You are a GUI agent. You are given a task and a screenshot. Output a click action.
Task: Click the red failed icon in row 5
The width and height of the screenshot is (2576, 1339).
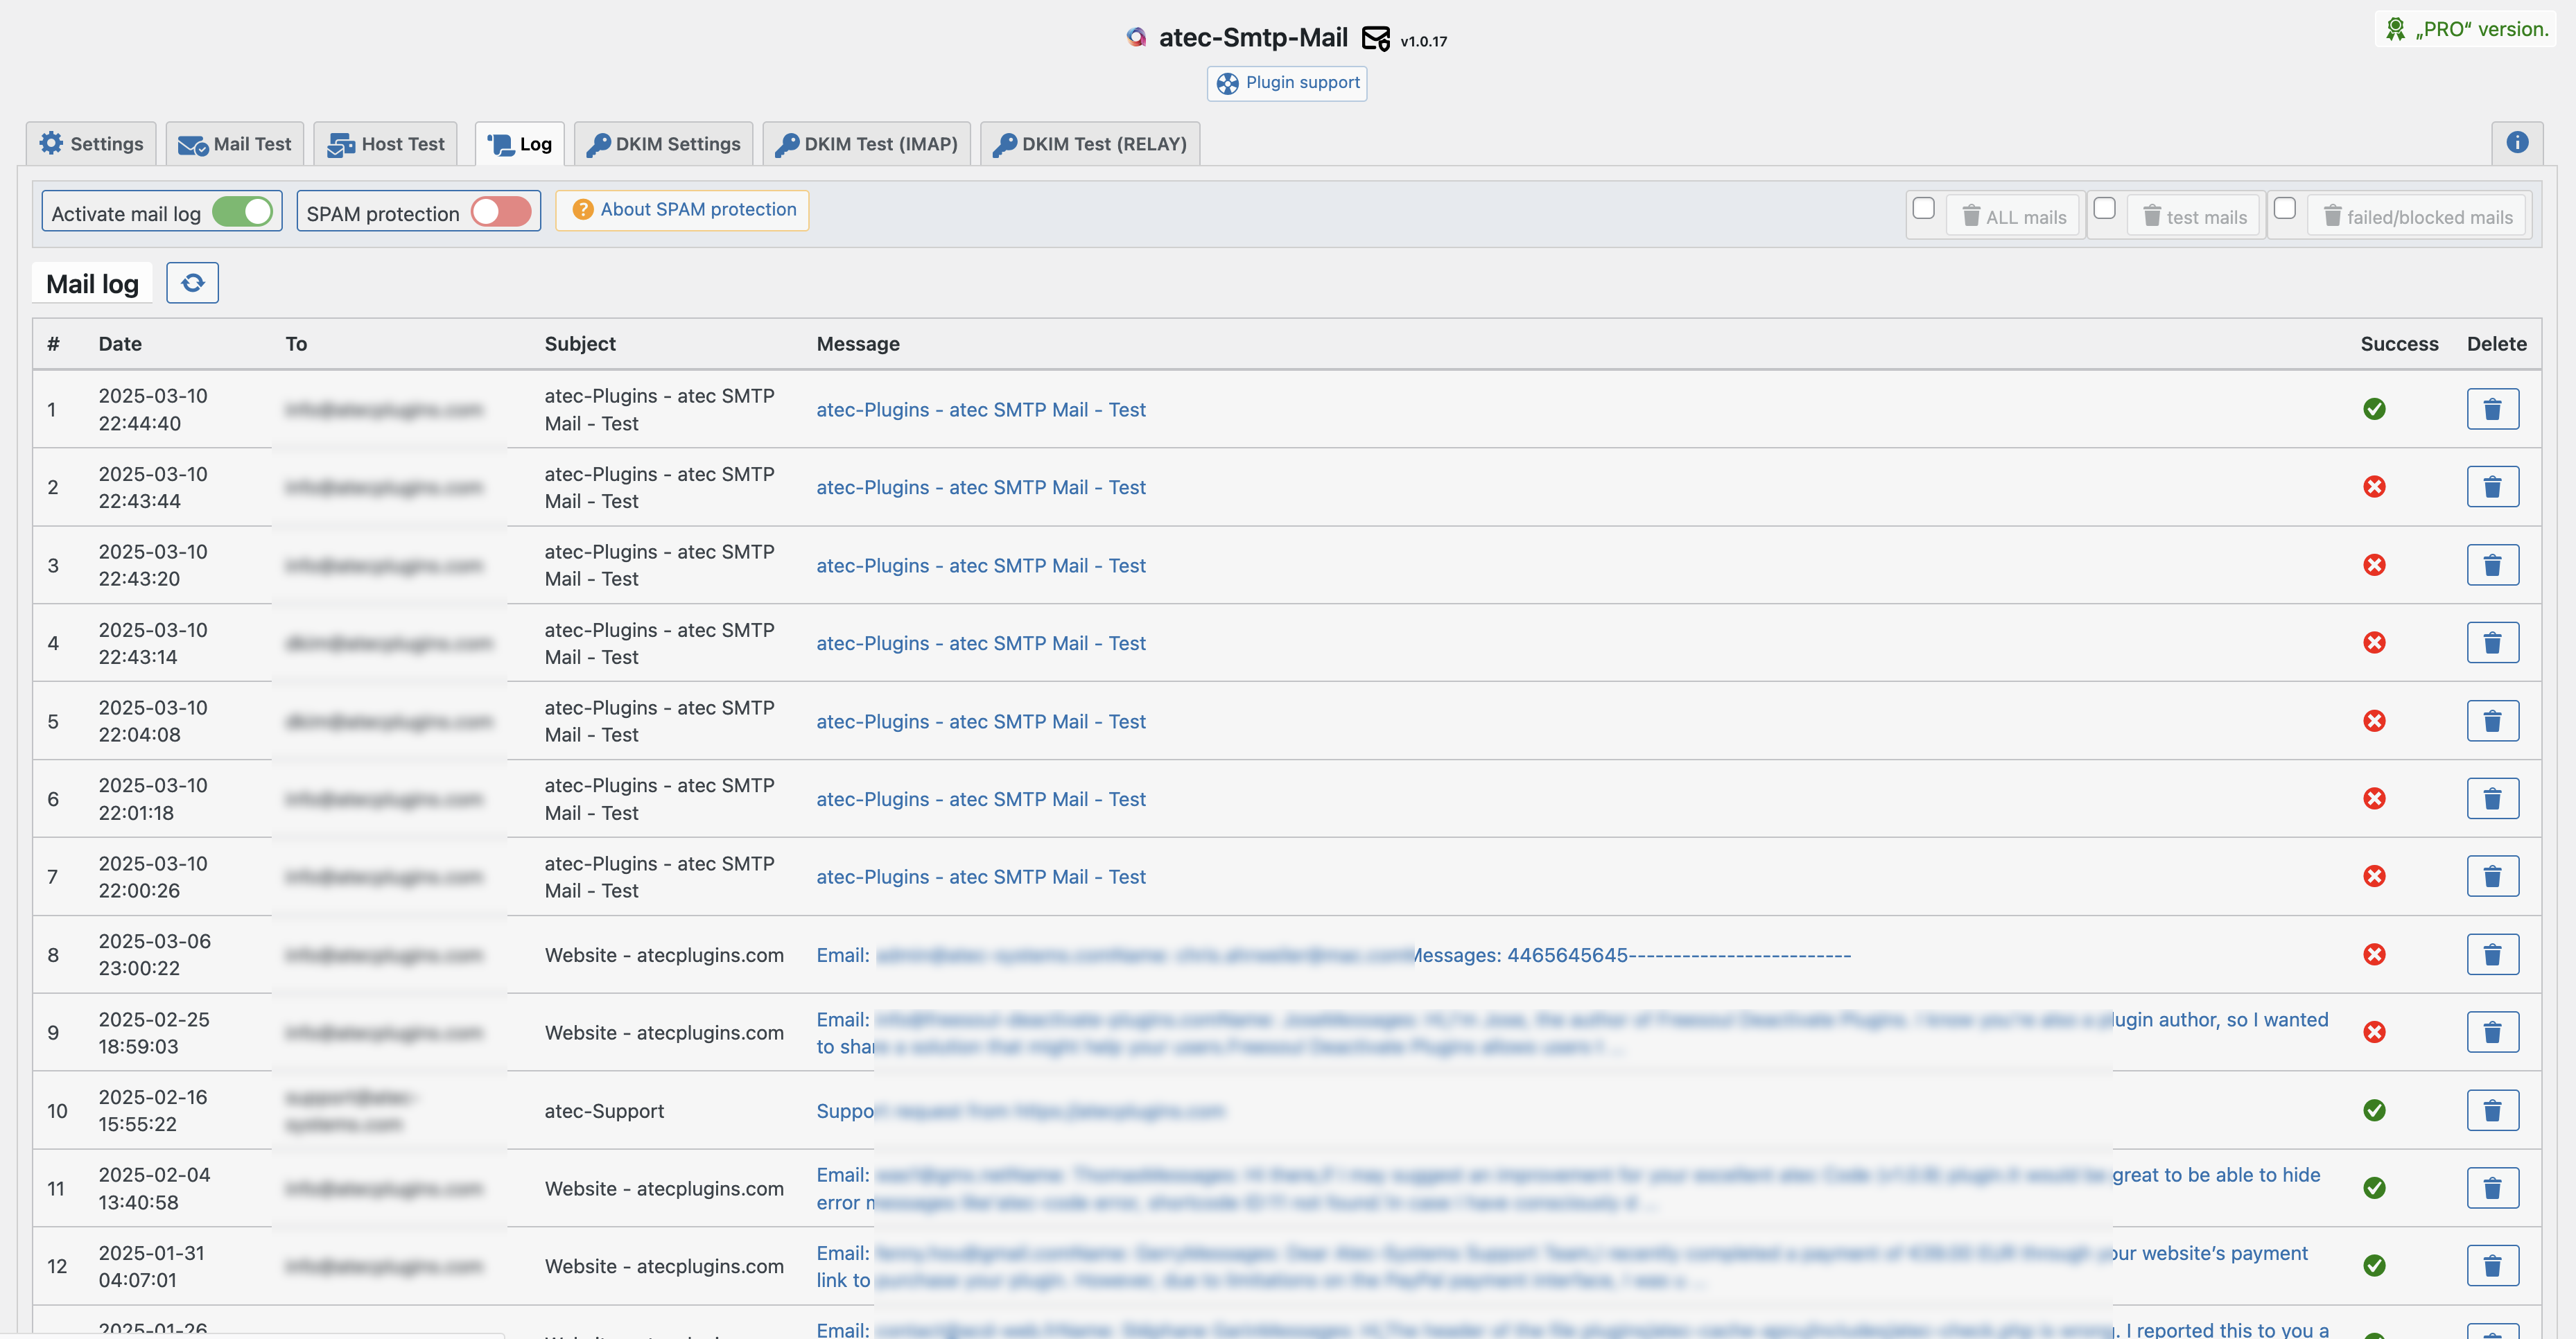click(x=2373, y=721)
